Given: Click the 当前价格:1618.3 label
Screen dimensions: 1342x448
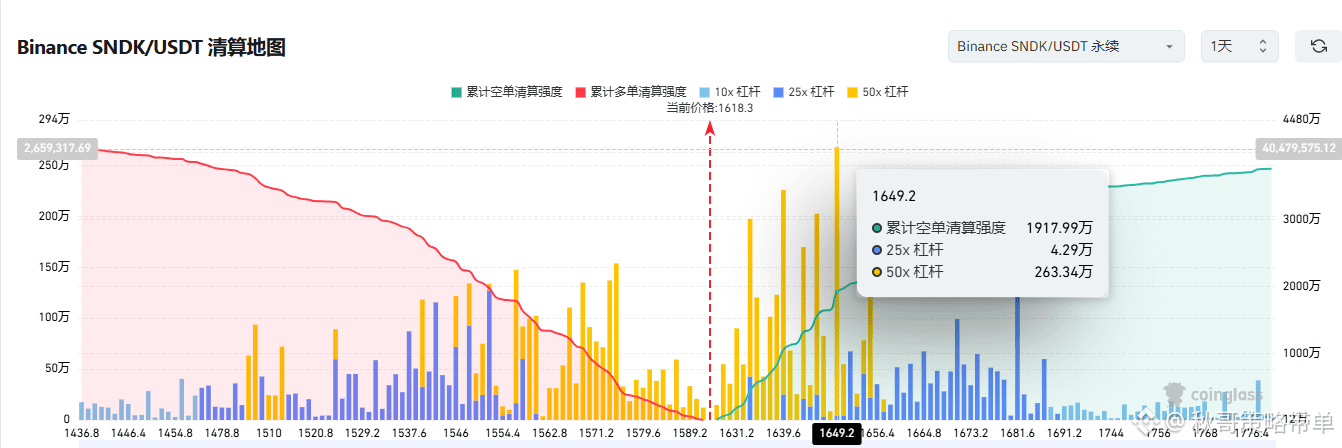Looking at the screenshot, I should 710,108.
